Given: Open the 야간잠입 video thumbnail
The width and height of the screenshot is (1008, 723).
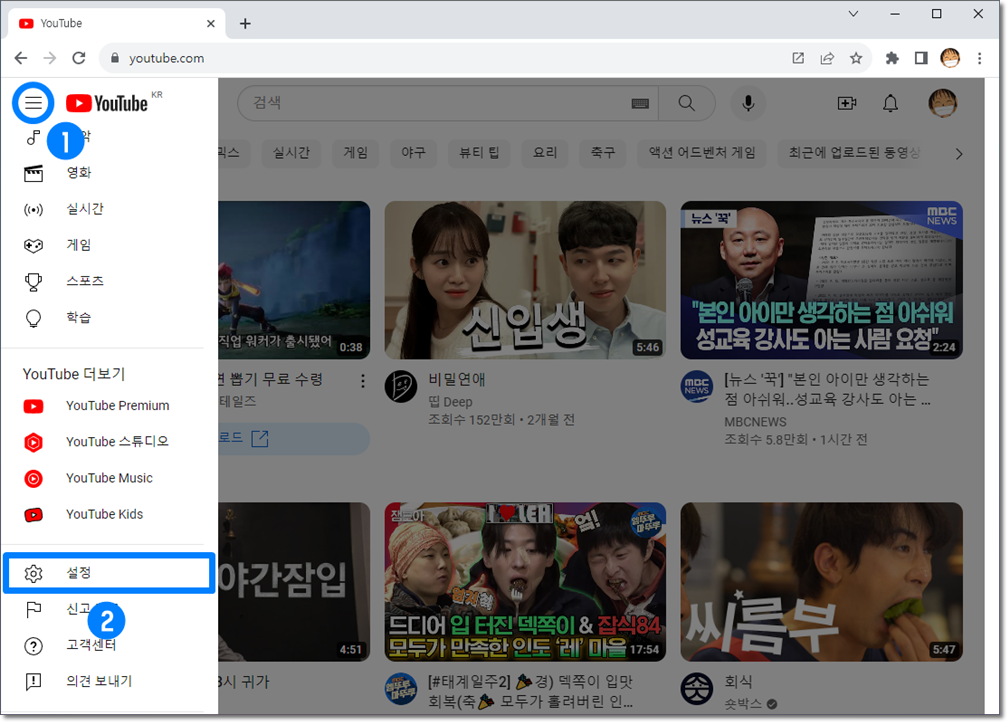Looking at the screenshot, I should 294,582.
